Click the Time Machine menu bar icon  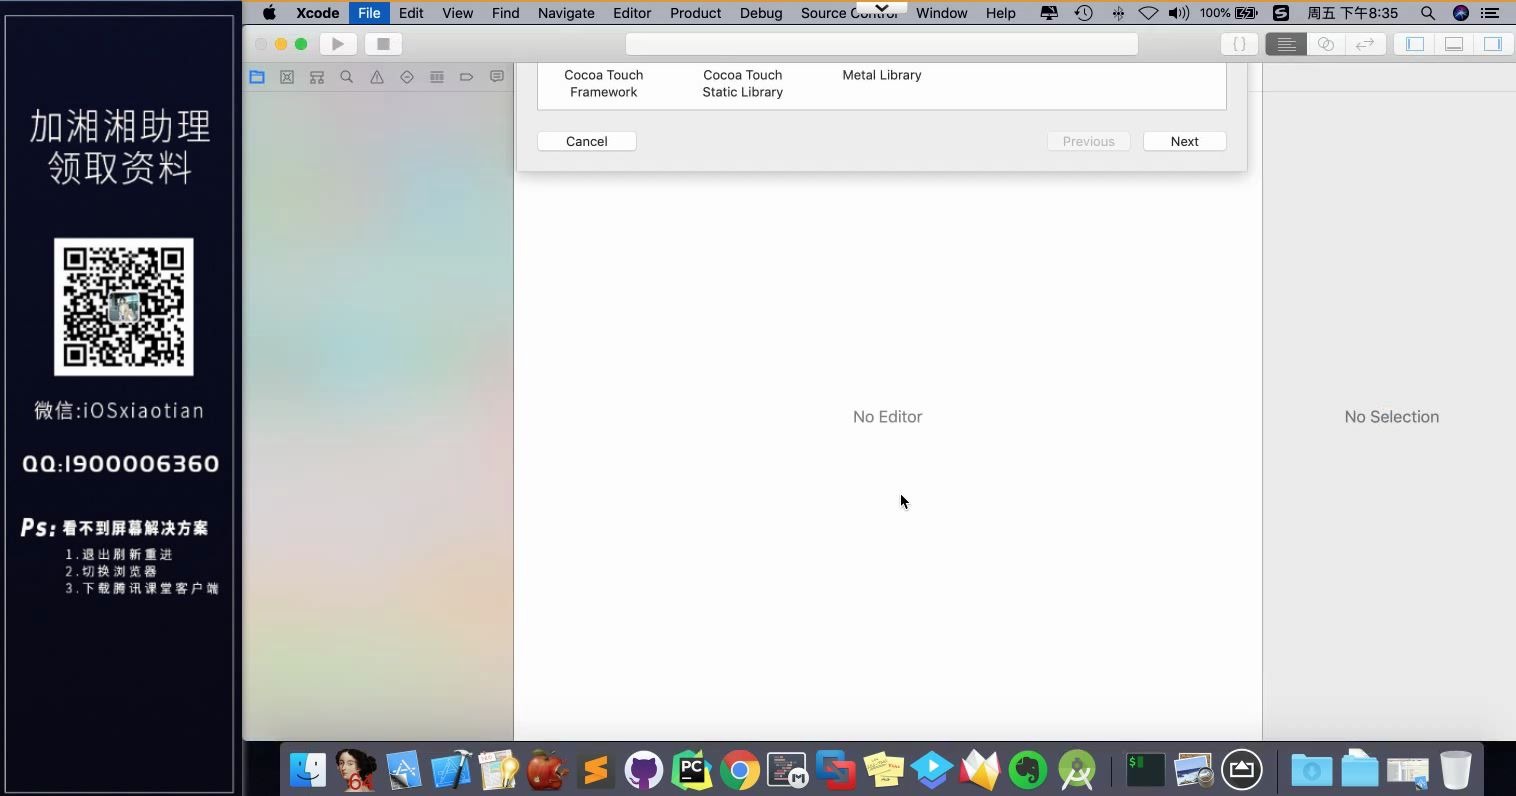click(1083, 13)
